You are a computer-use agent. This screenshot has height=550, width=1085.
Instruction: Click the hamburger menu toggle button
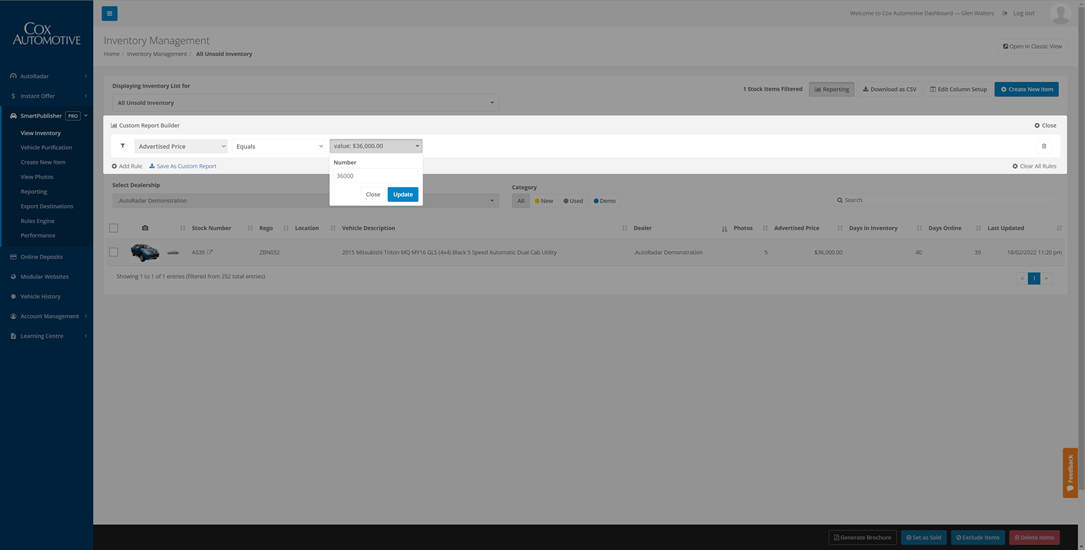point(109,13)
